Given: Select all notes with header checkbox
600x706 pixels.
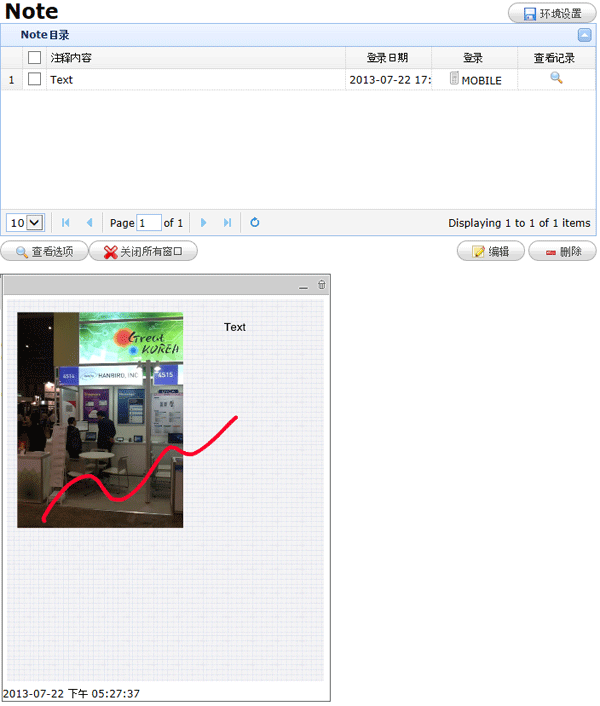Looking at the screenshot, I should (35, 58).
